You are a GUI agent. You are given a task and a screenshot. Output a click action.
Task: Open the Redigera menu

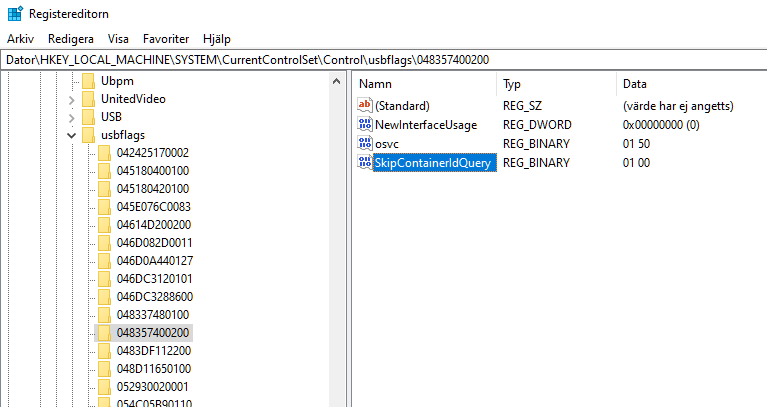71,39
